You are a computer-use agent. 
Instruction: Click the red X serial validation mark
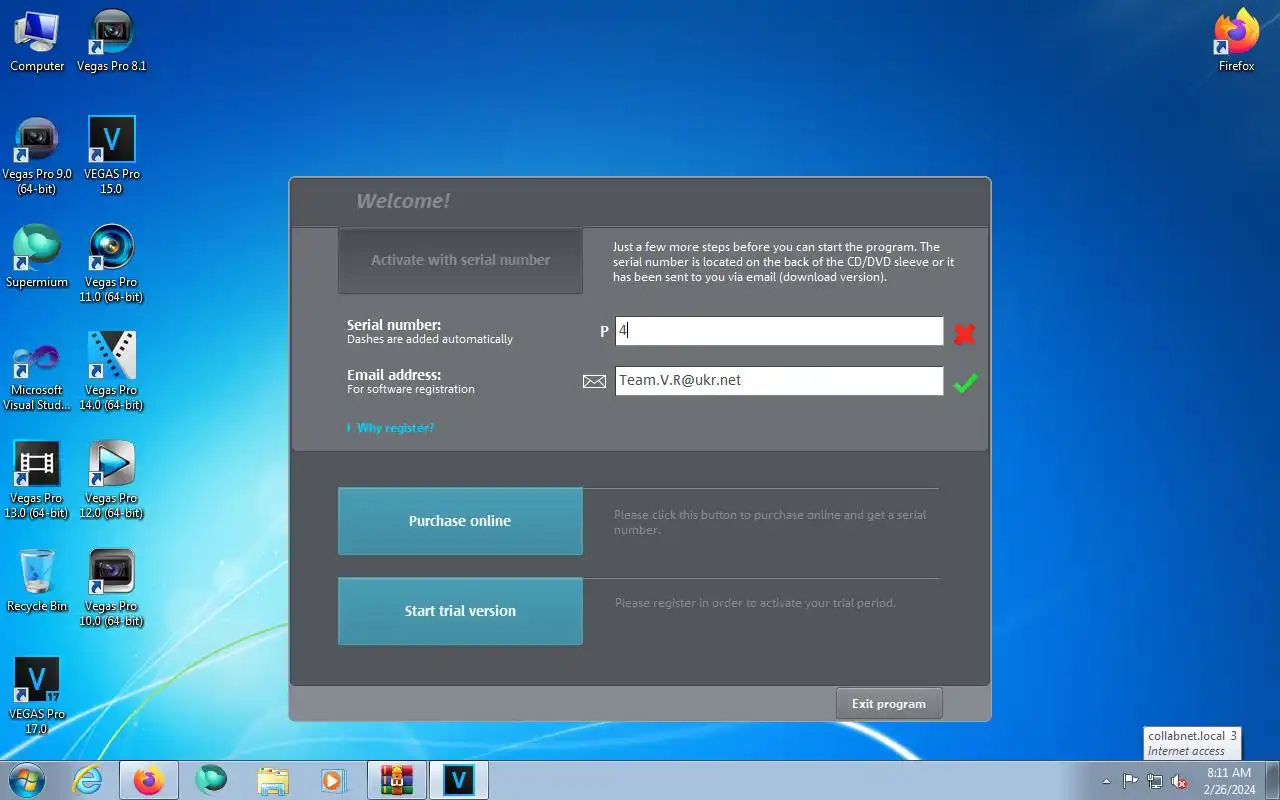[x=964, y=334]
